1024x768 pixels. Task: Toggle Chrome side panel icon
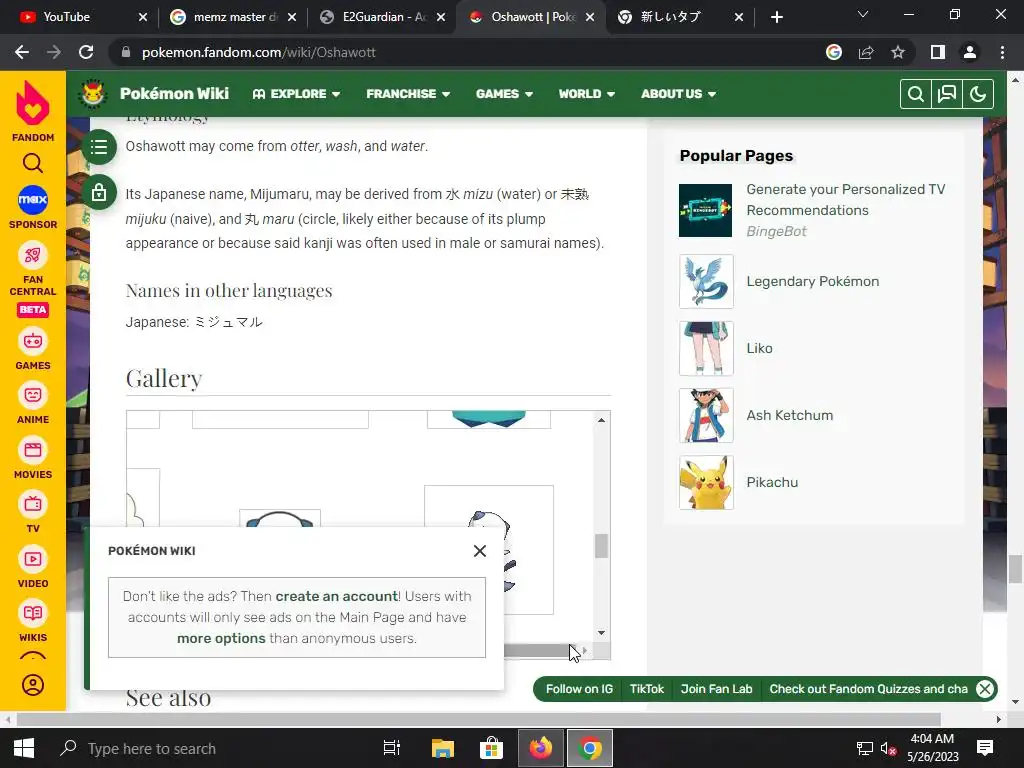click(x=938, y=52)
